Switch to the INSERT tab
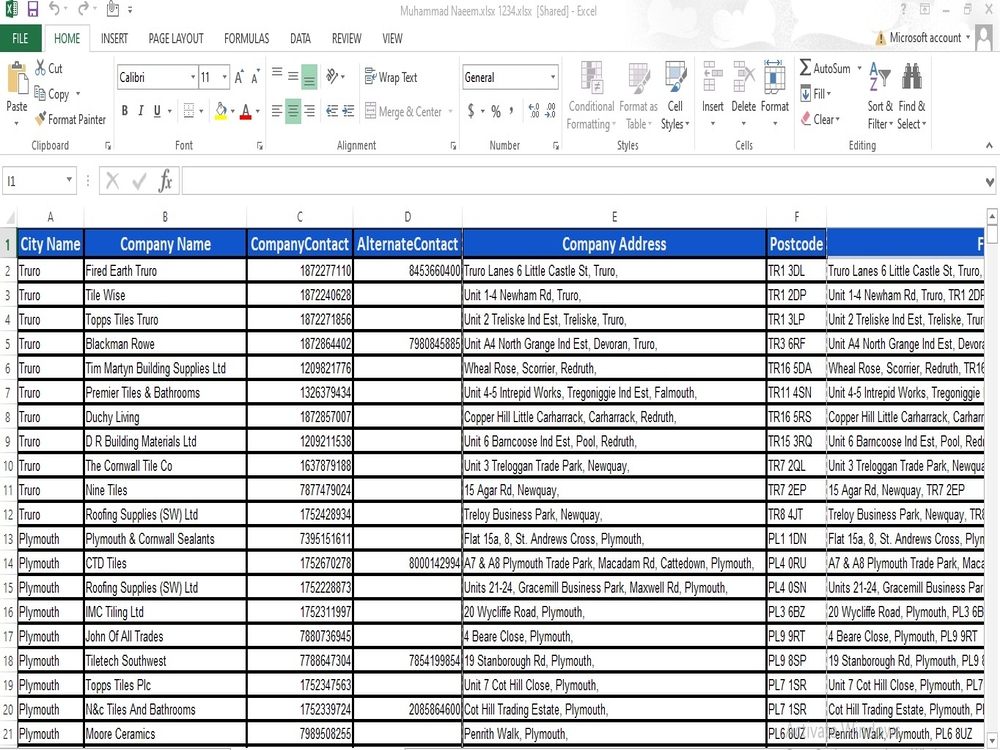 pyautogui.click(x=114, y=38)
